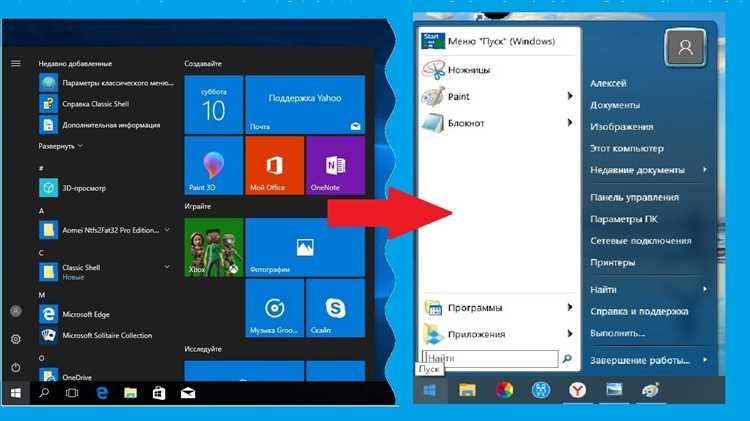Open the Почта Поддержка Yahoo tile
750x421 pixels.
click(305, 105)
